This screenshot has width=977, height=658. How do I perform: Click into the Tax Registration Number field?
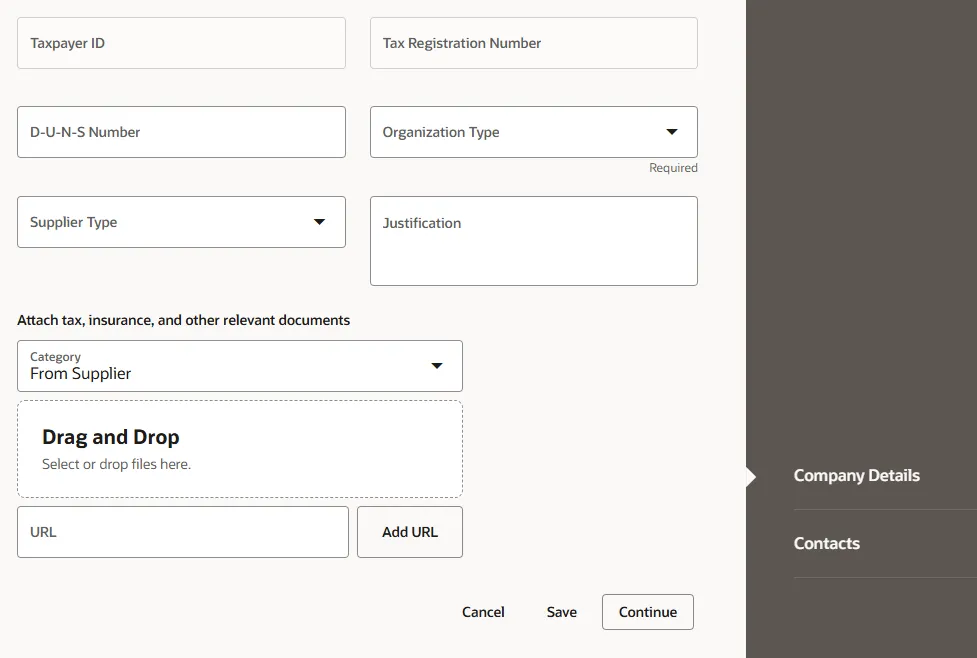[533, 43]
